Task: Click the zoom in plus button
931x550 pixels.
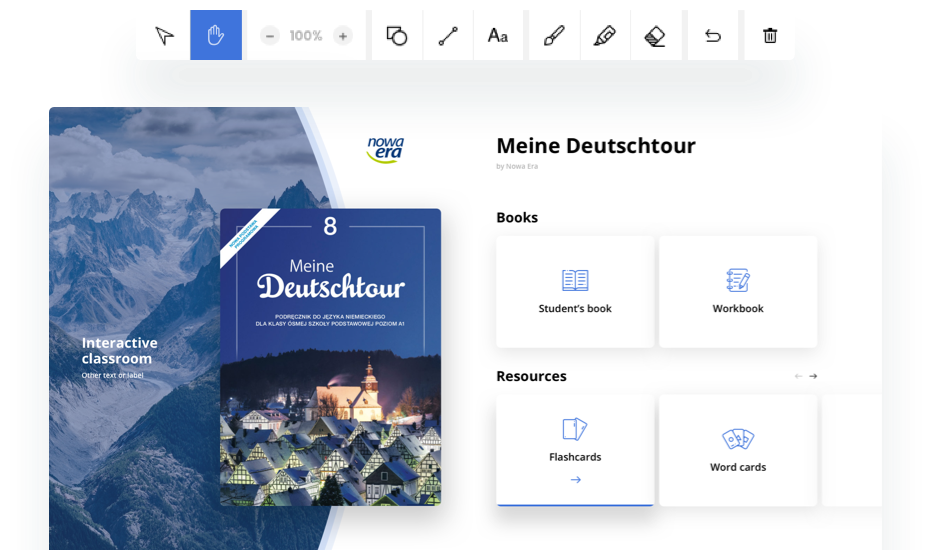Action: pyautogui.click(x=343, y=36)
